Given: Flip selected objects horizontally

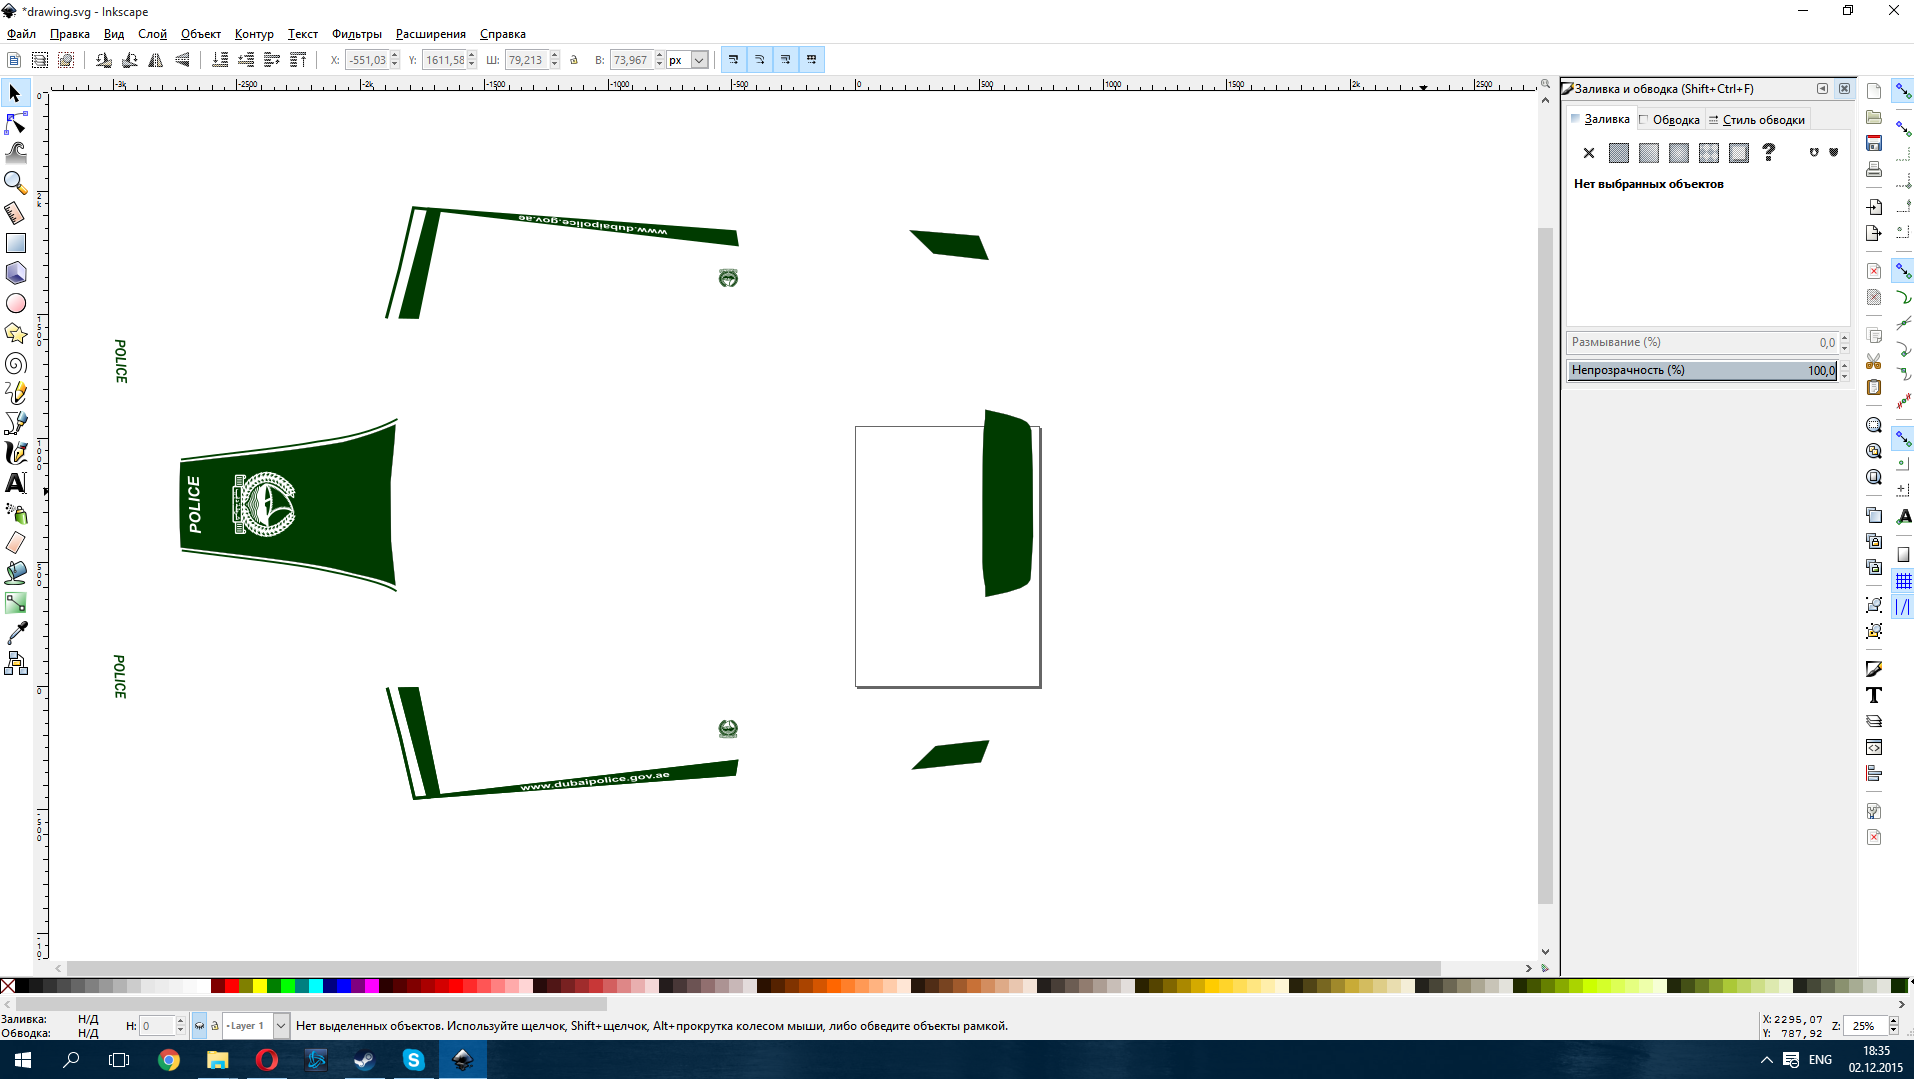Looking at the screenshot, I should 156,60.
